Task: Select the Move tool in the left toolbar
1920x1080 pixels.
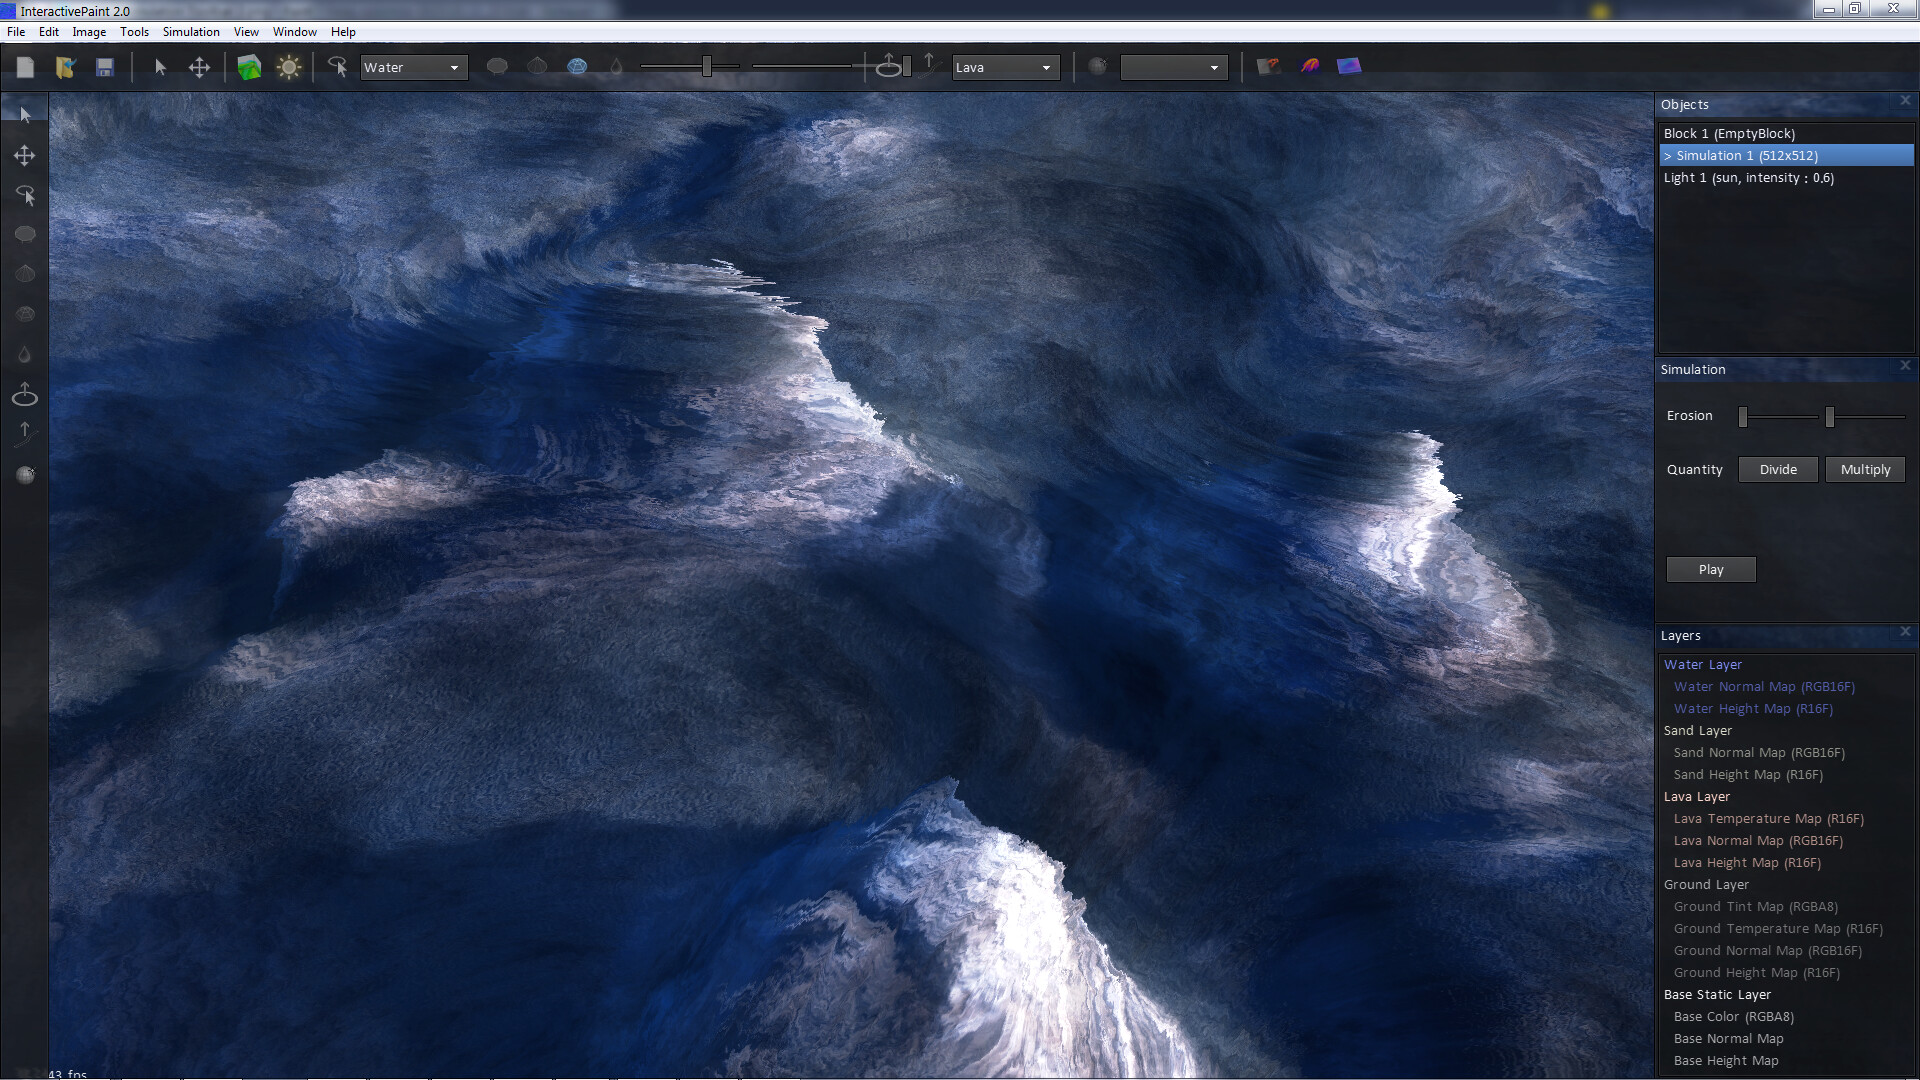Action: click(x=24, y=155)
